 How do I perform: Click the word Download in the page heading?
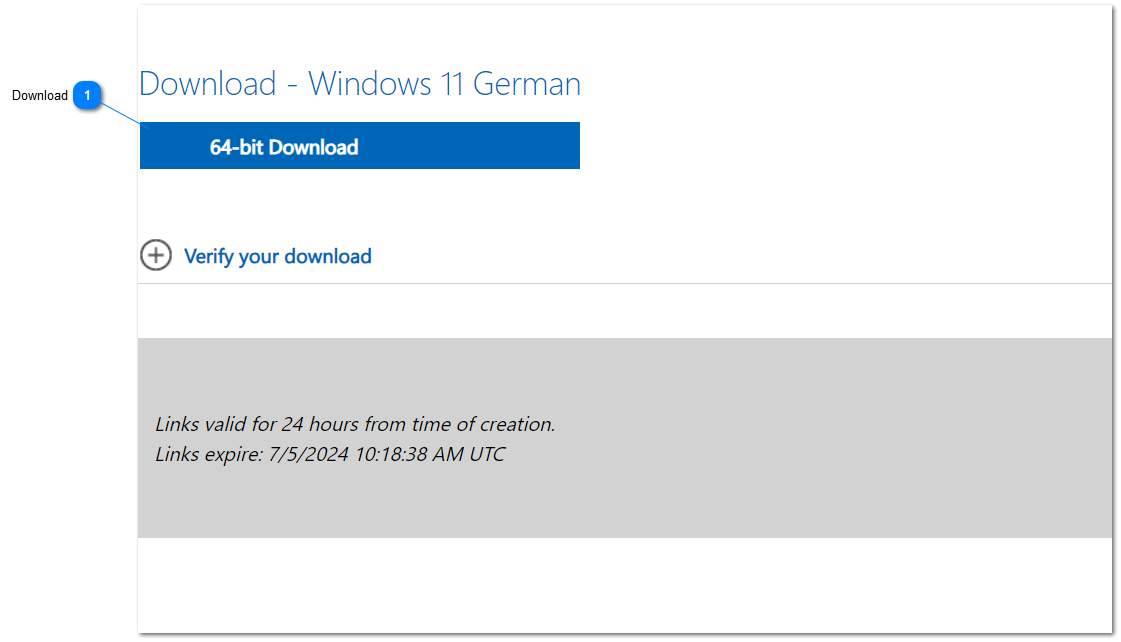click(x=207, y=84)
